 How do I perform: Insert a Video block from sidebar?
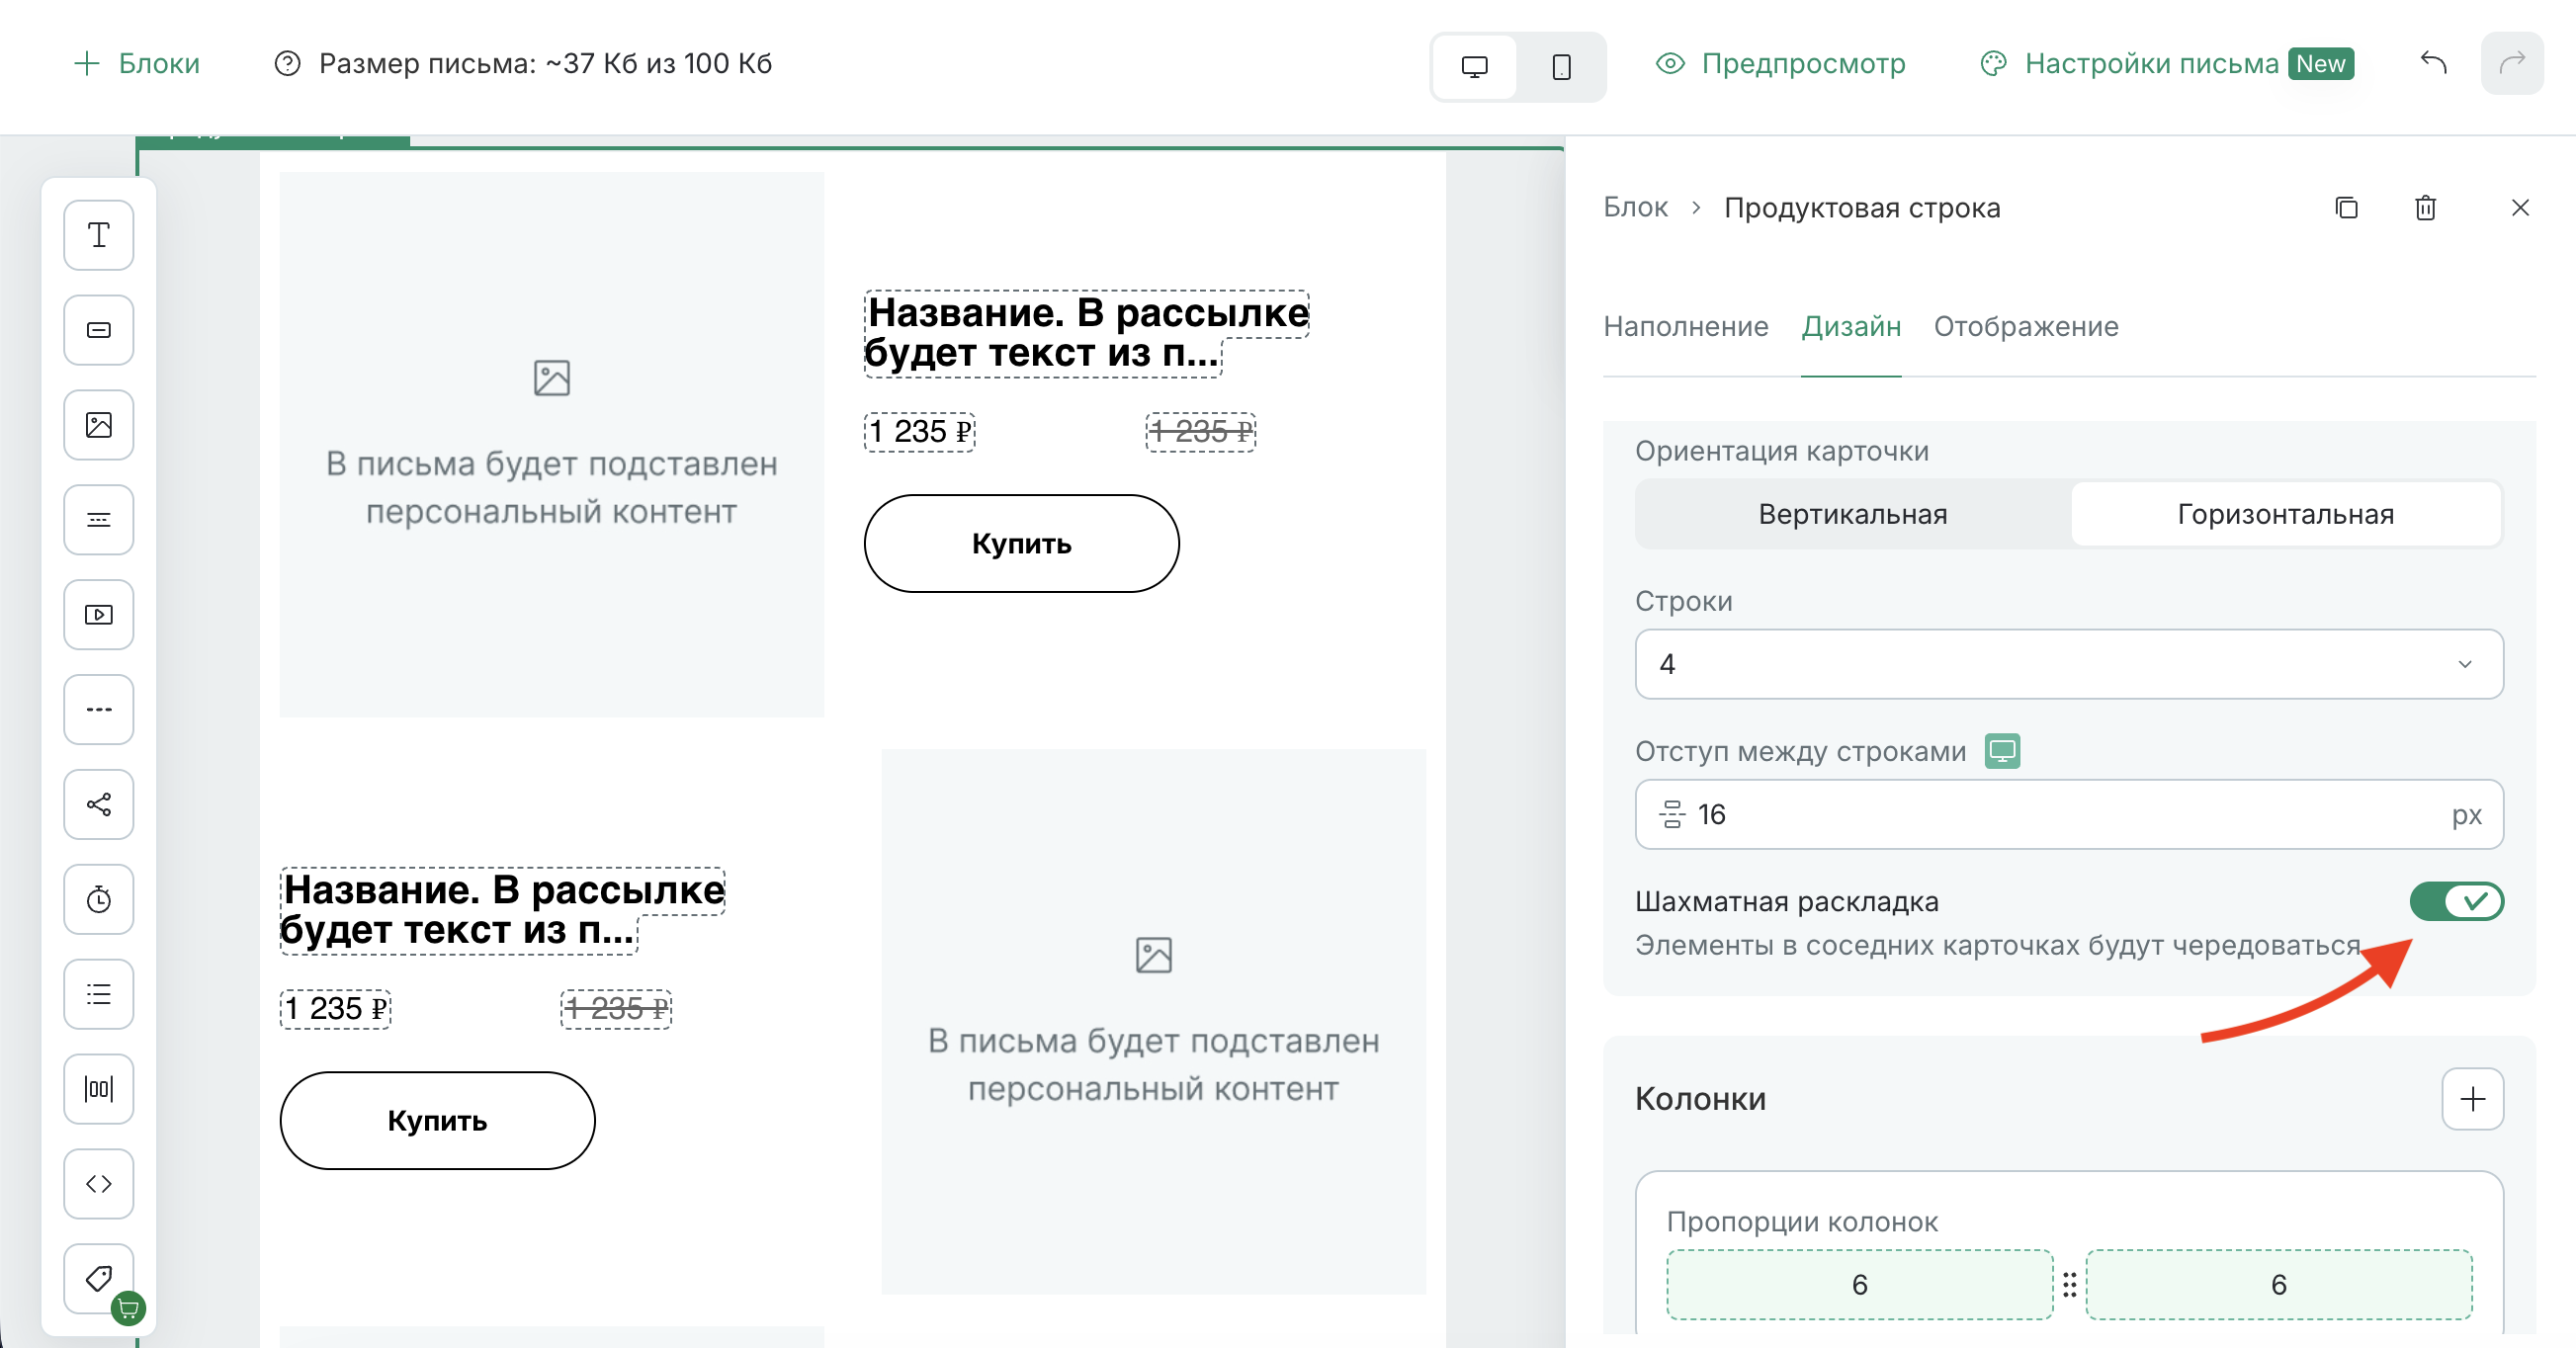coord(98,615)
